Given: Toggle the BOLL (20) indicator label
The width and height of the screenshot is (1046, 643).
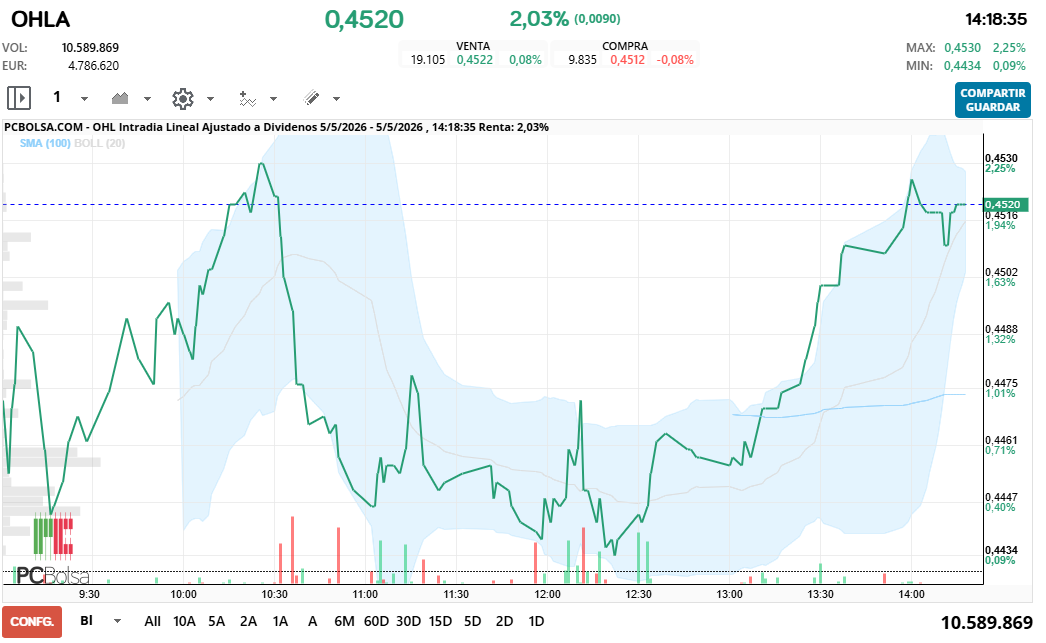Looking at the screenshot, I should [x=99, y=143].
